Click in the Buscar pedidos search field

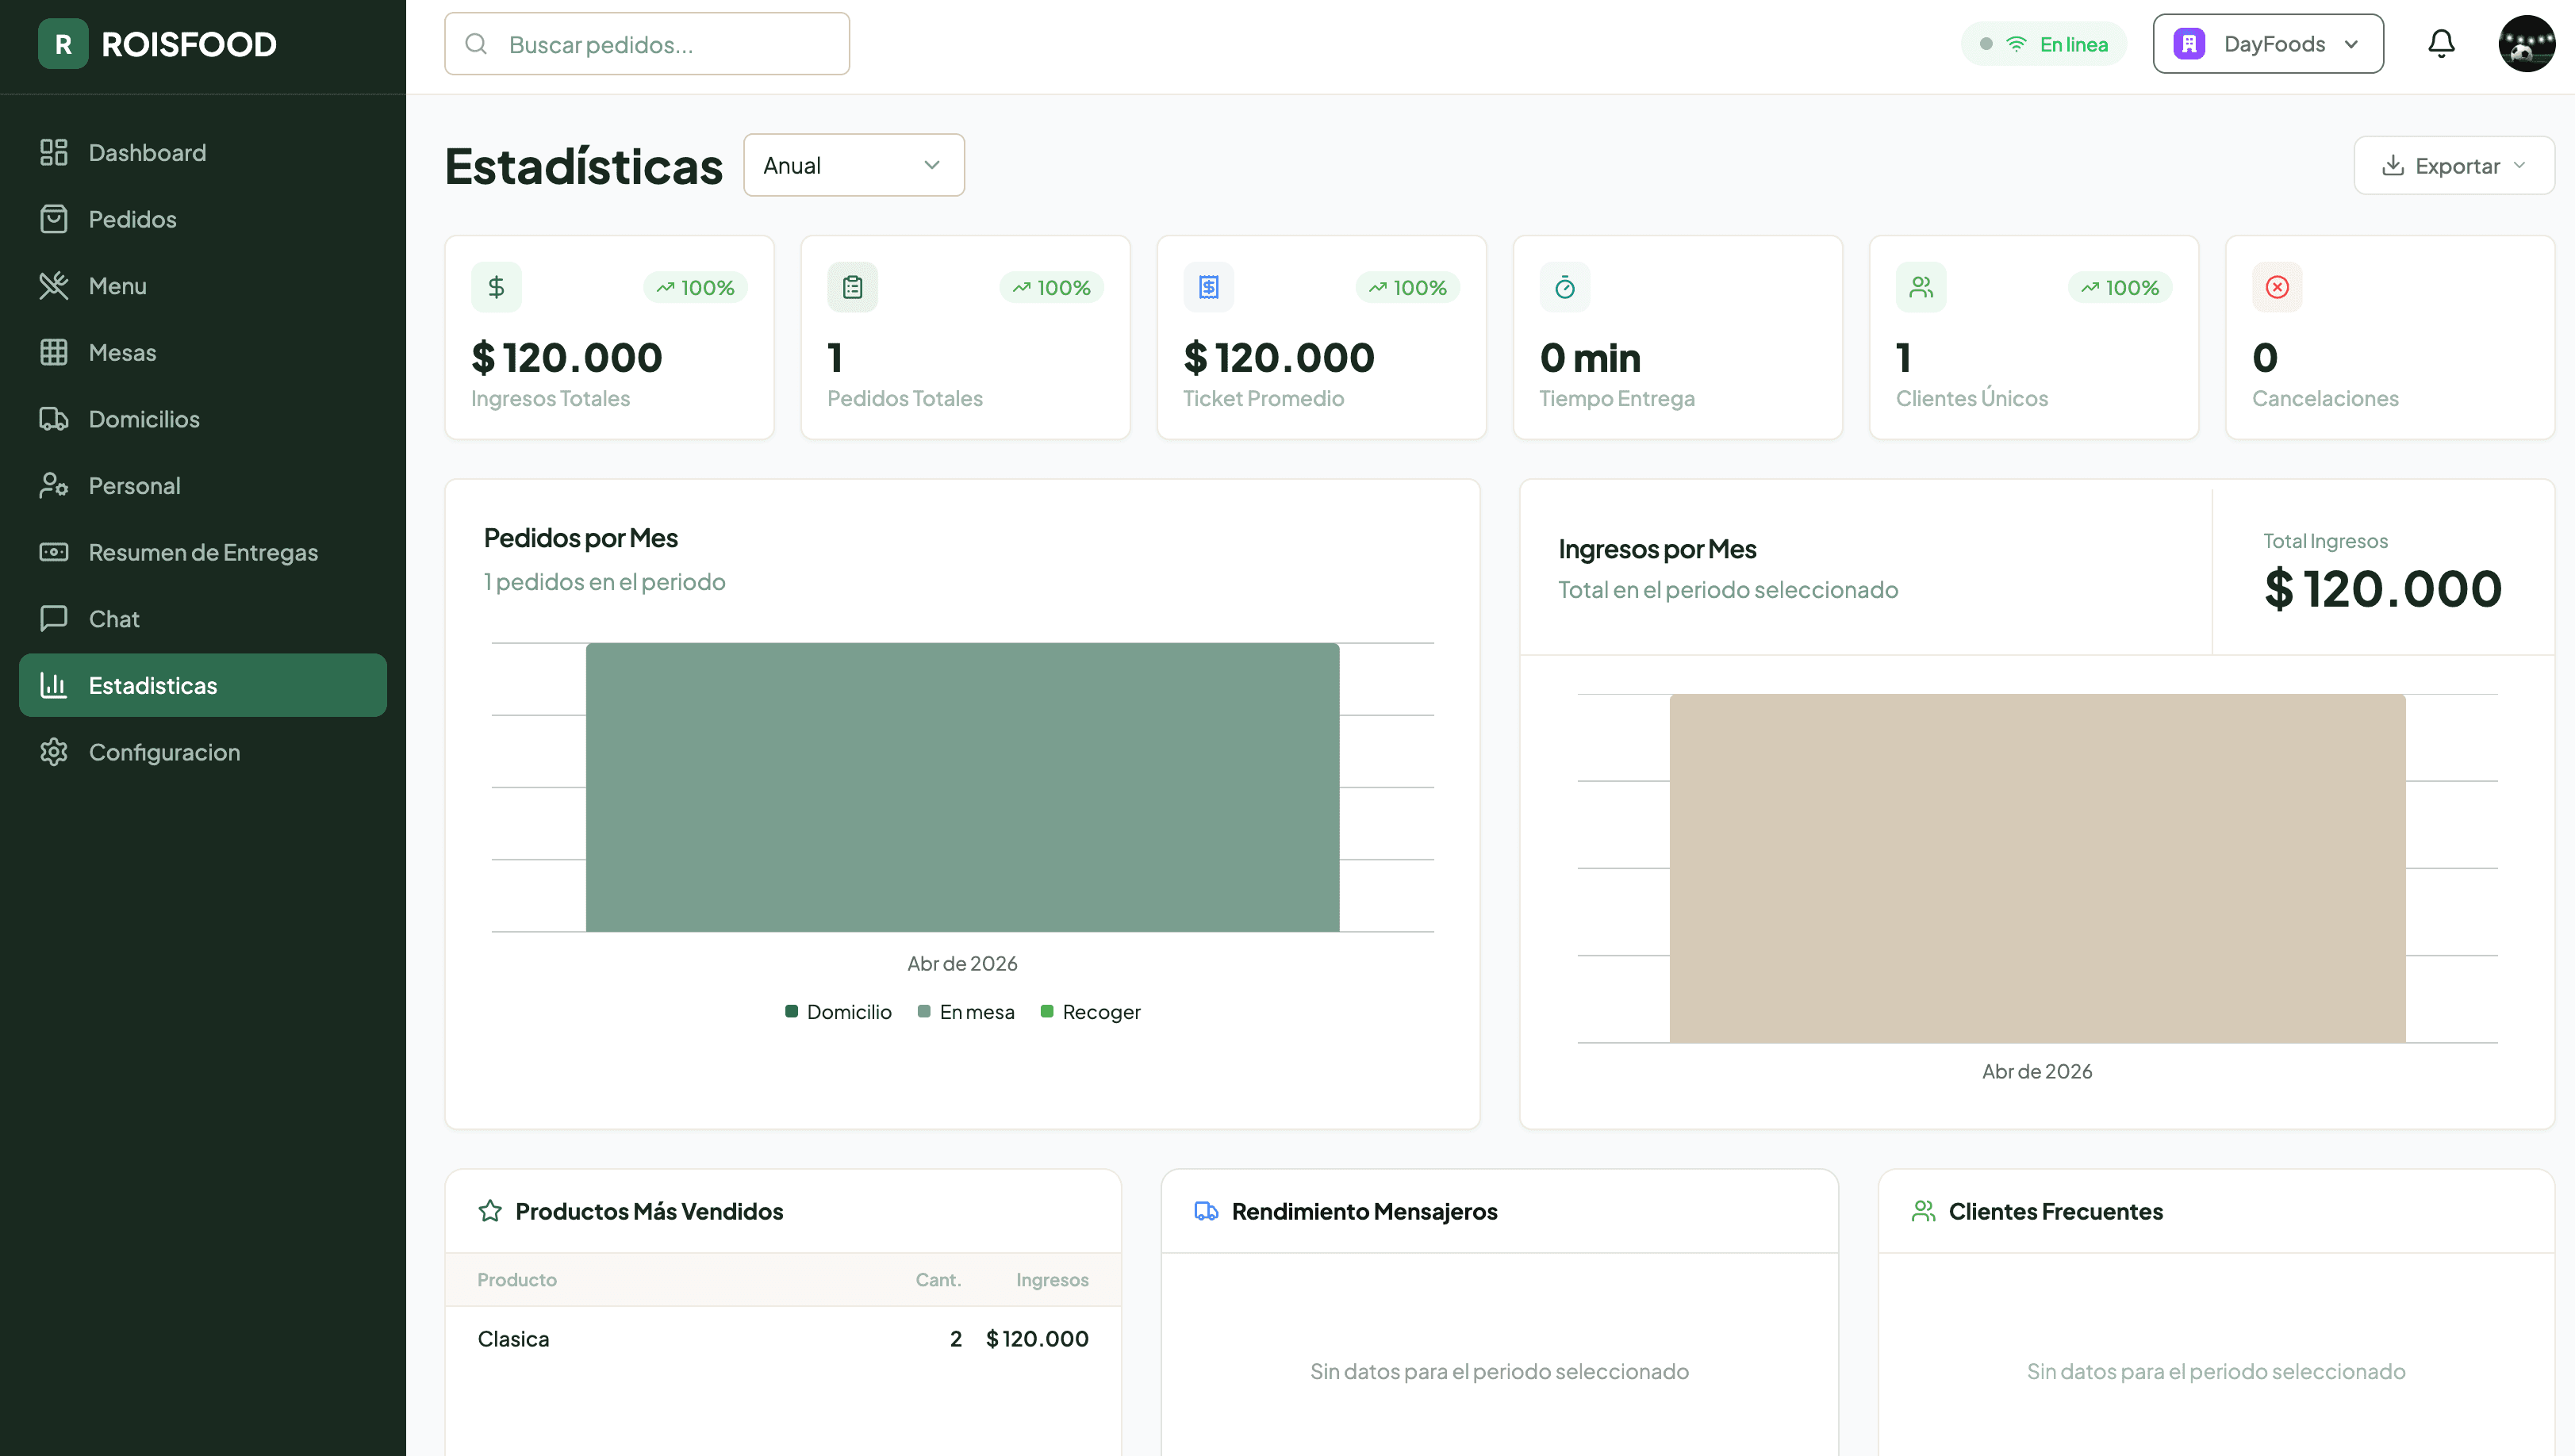647,44
